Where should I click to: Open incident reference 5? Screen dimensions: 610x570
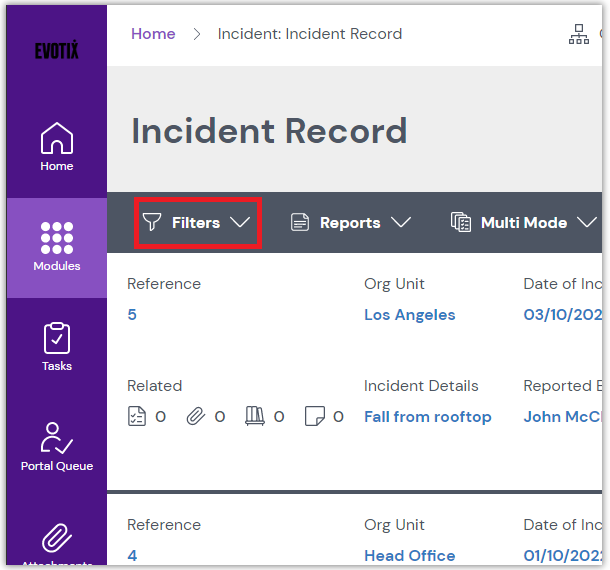pyautogui.click(x=132, y=315)
